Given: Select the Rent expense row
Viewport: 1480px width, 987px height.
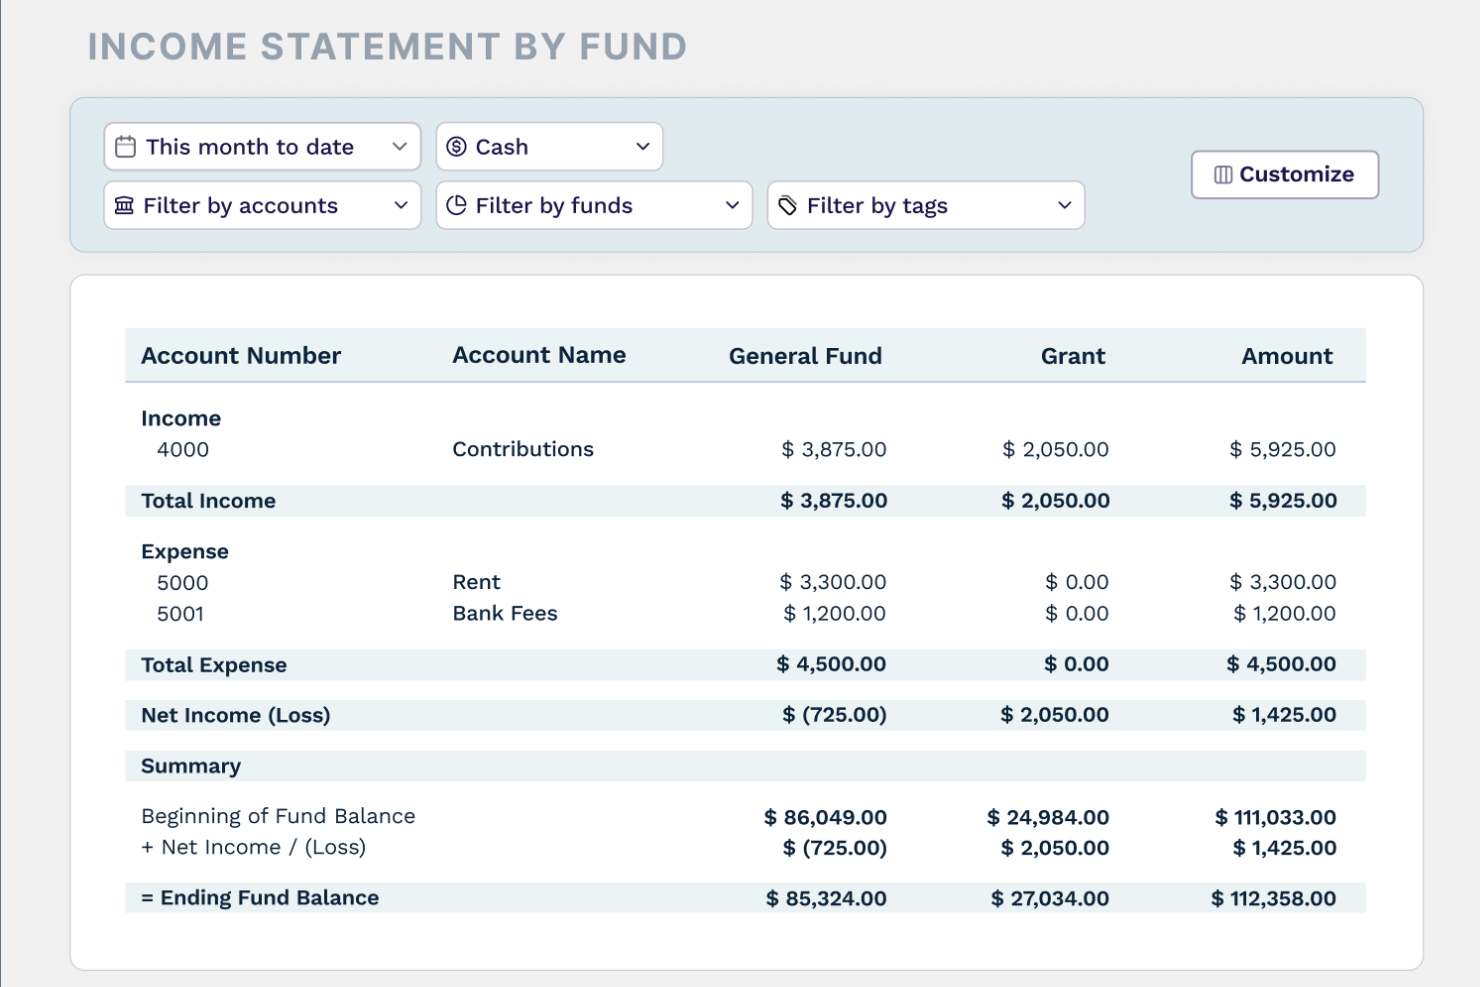Looking at the screenshot, I should [477, 581].
